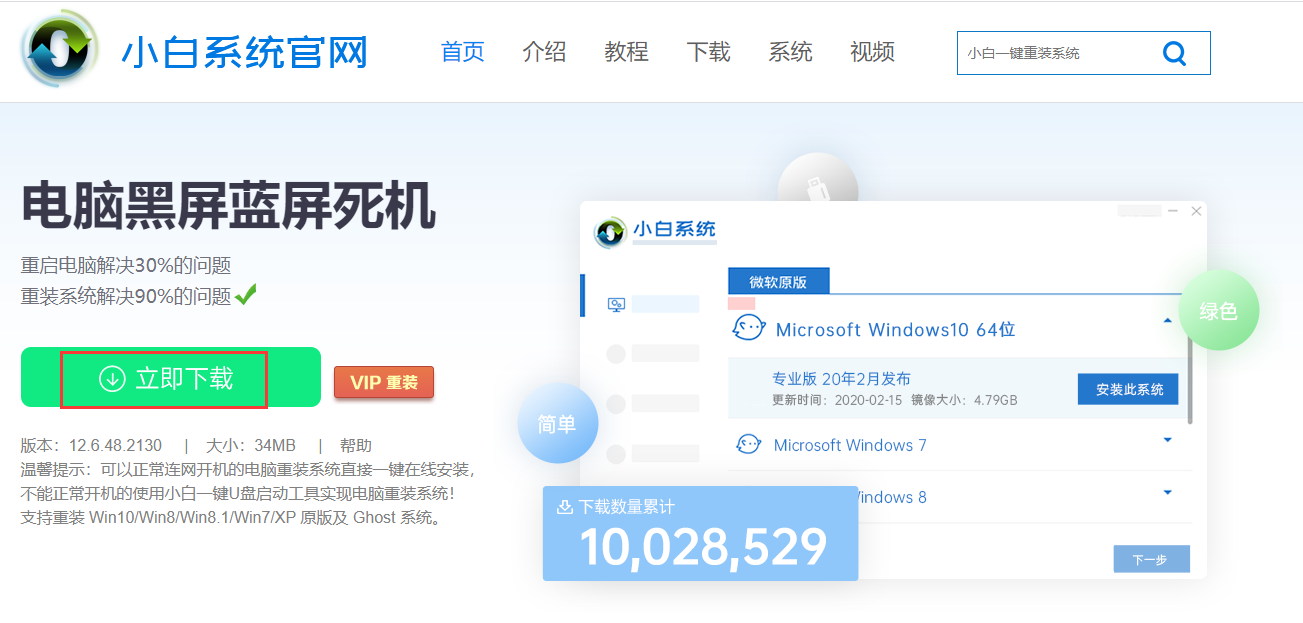Screen dimensions: 1303x623
Task: Close the installer preview window
Action: (1196, 212)
